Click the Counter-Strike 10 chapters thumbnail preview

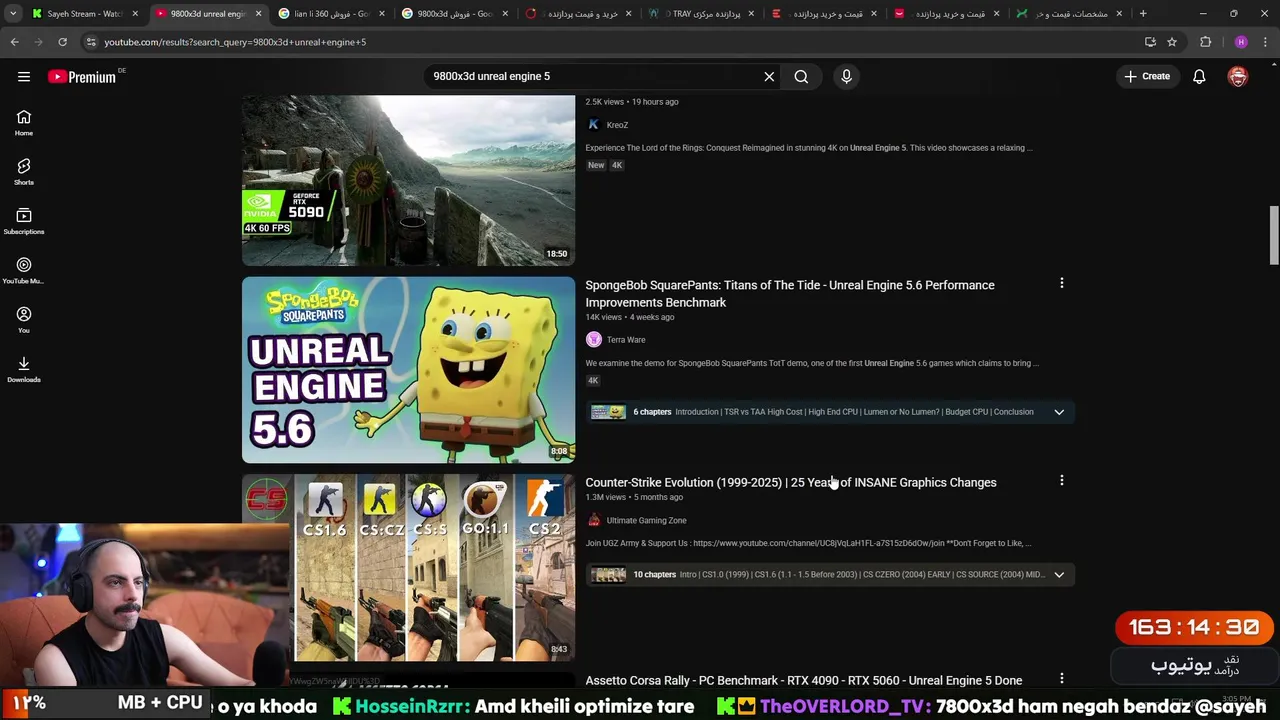click(x=608, y=575)
